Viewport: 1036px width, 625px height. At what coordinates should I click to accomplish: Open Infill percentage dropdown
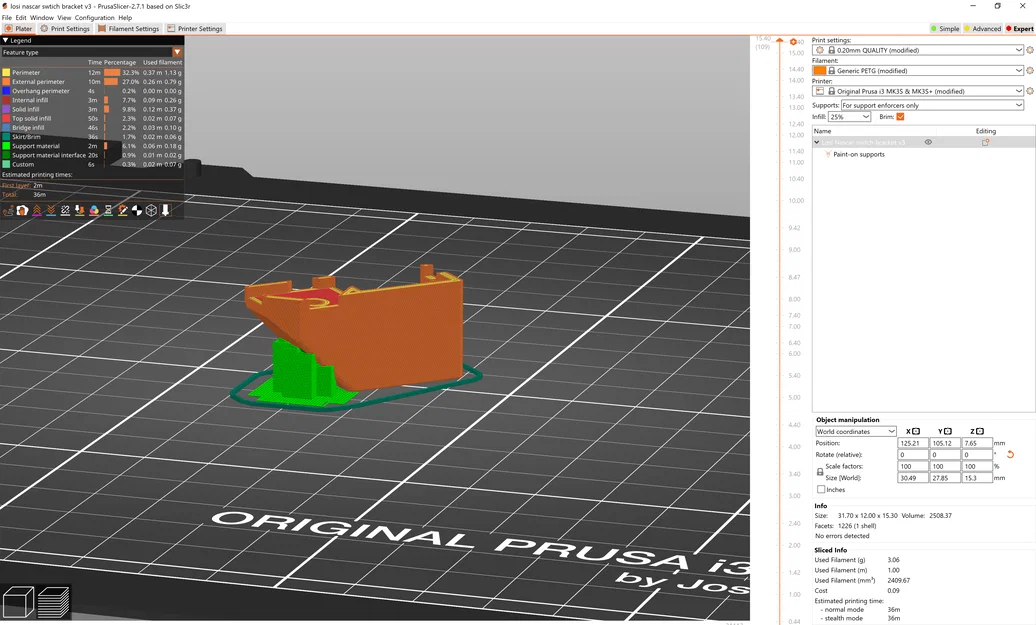coord(850,116)
